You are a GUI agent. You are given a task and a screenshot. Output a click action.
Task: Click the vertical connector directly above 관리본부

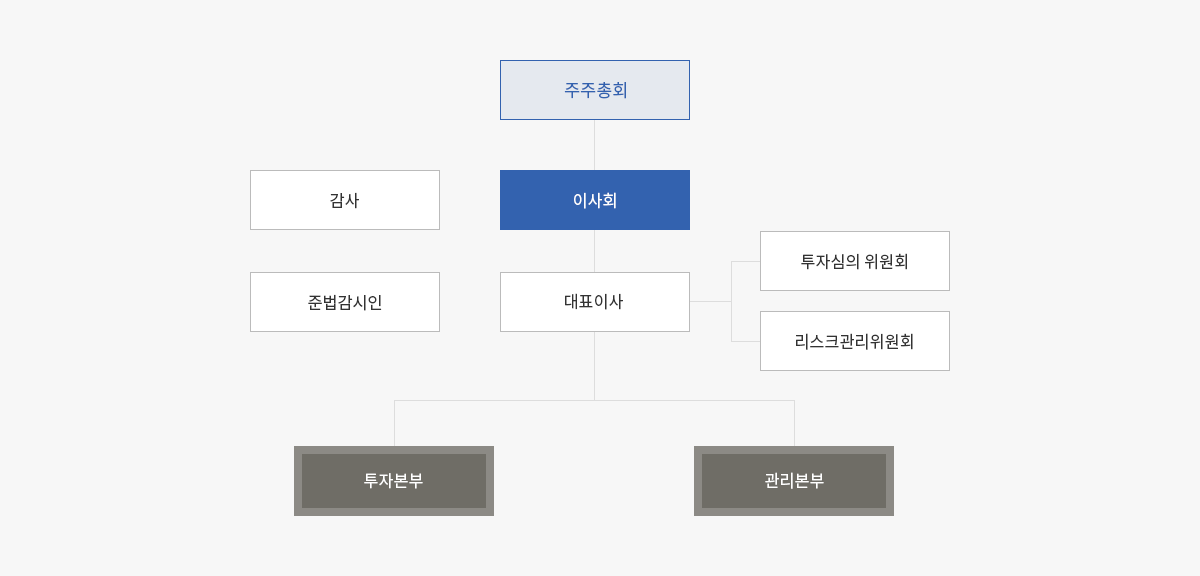[794, 423]
